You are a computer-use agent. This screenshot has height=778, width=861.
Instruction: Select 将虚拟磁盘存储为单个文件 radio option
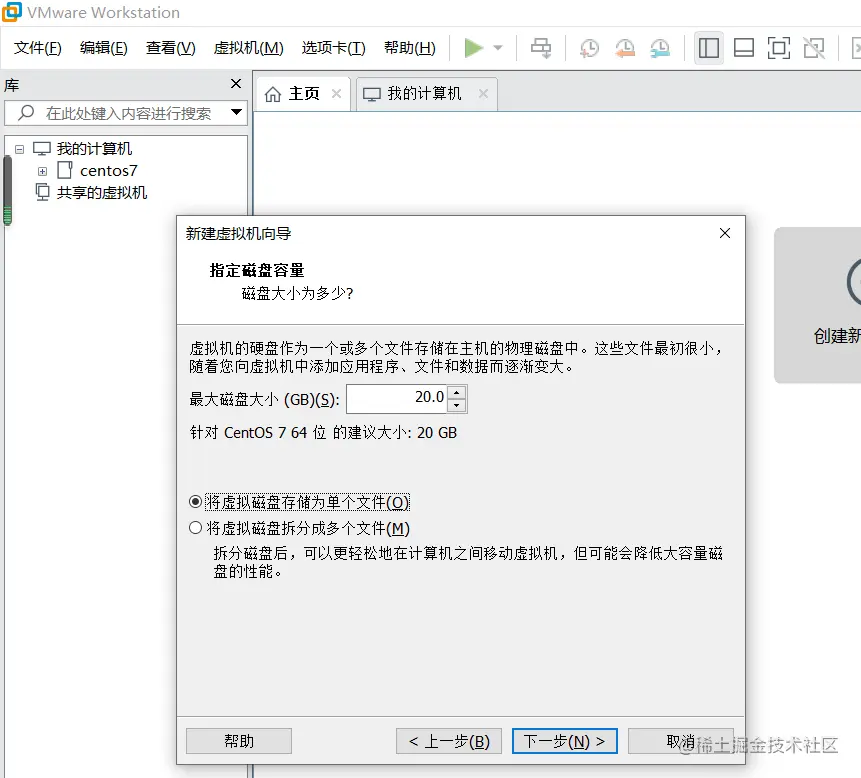pyautogui.click(x=195, y=502)
